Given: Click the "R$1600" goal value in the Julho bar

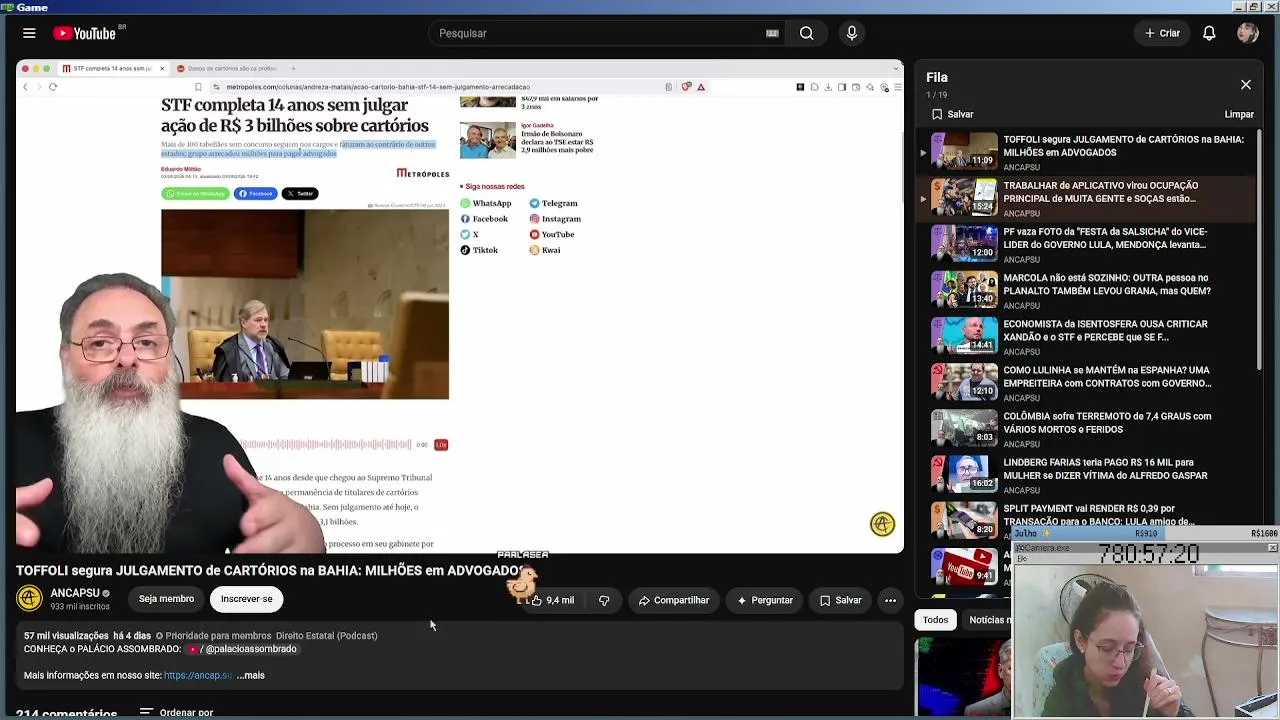Looking at the screenshot, I should (x=1264, y=534).
